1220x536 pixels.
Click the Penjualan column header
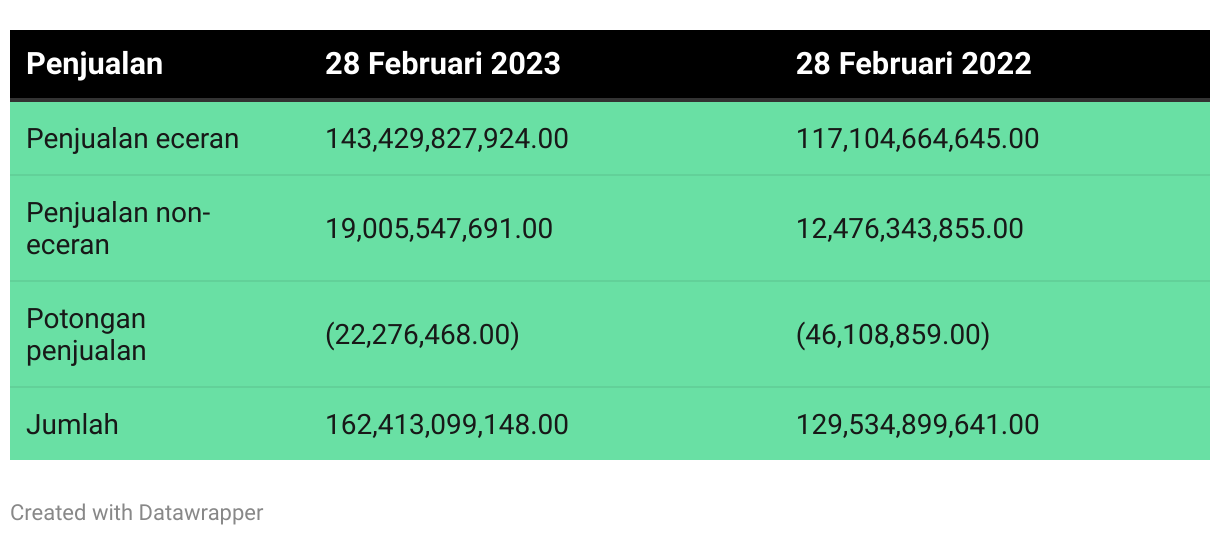click(94, 64)
